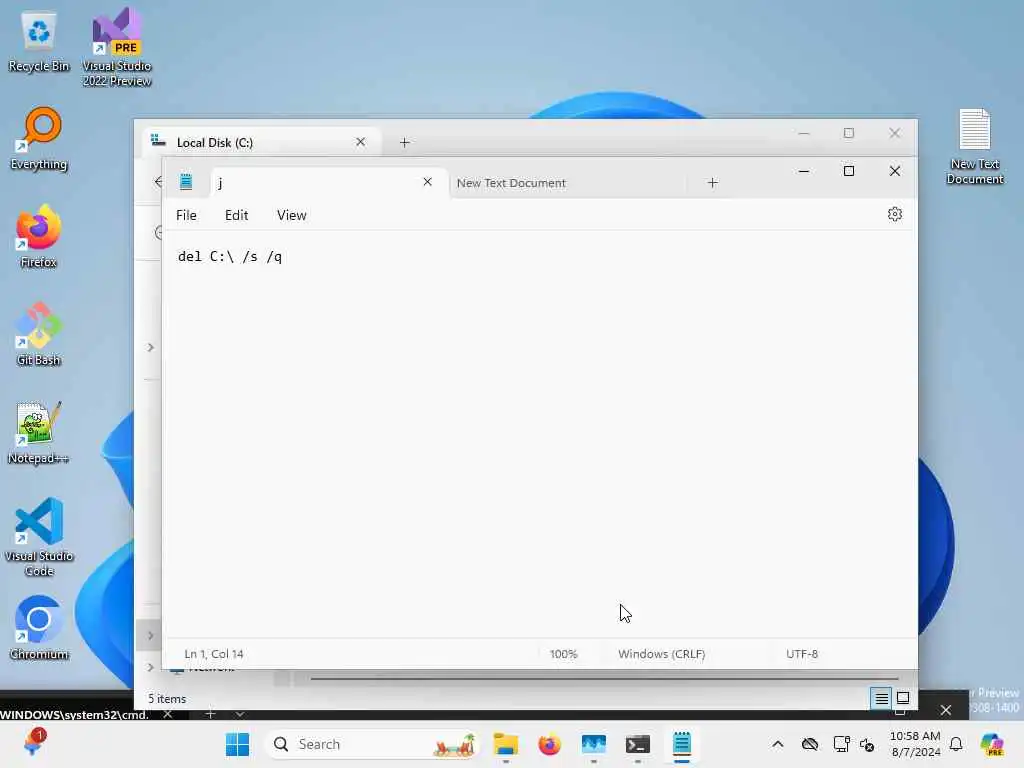Click the Explorer horizontal scrollbar

[x=604, y=679]
